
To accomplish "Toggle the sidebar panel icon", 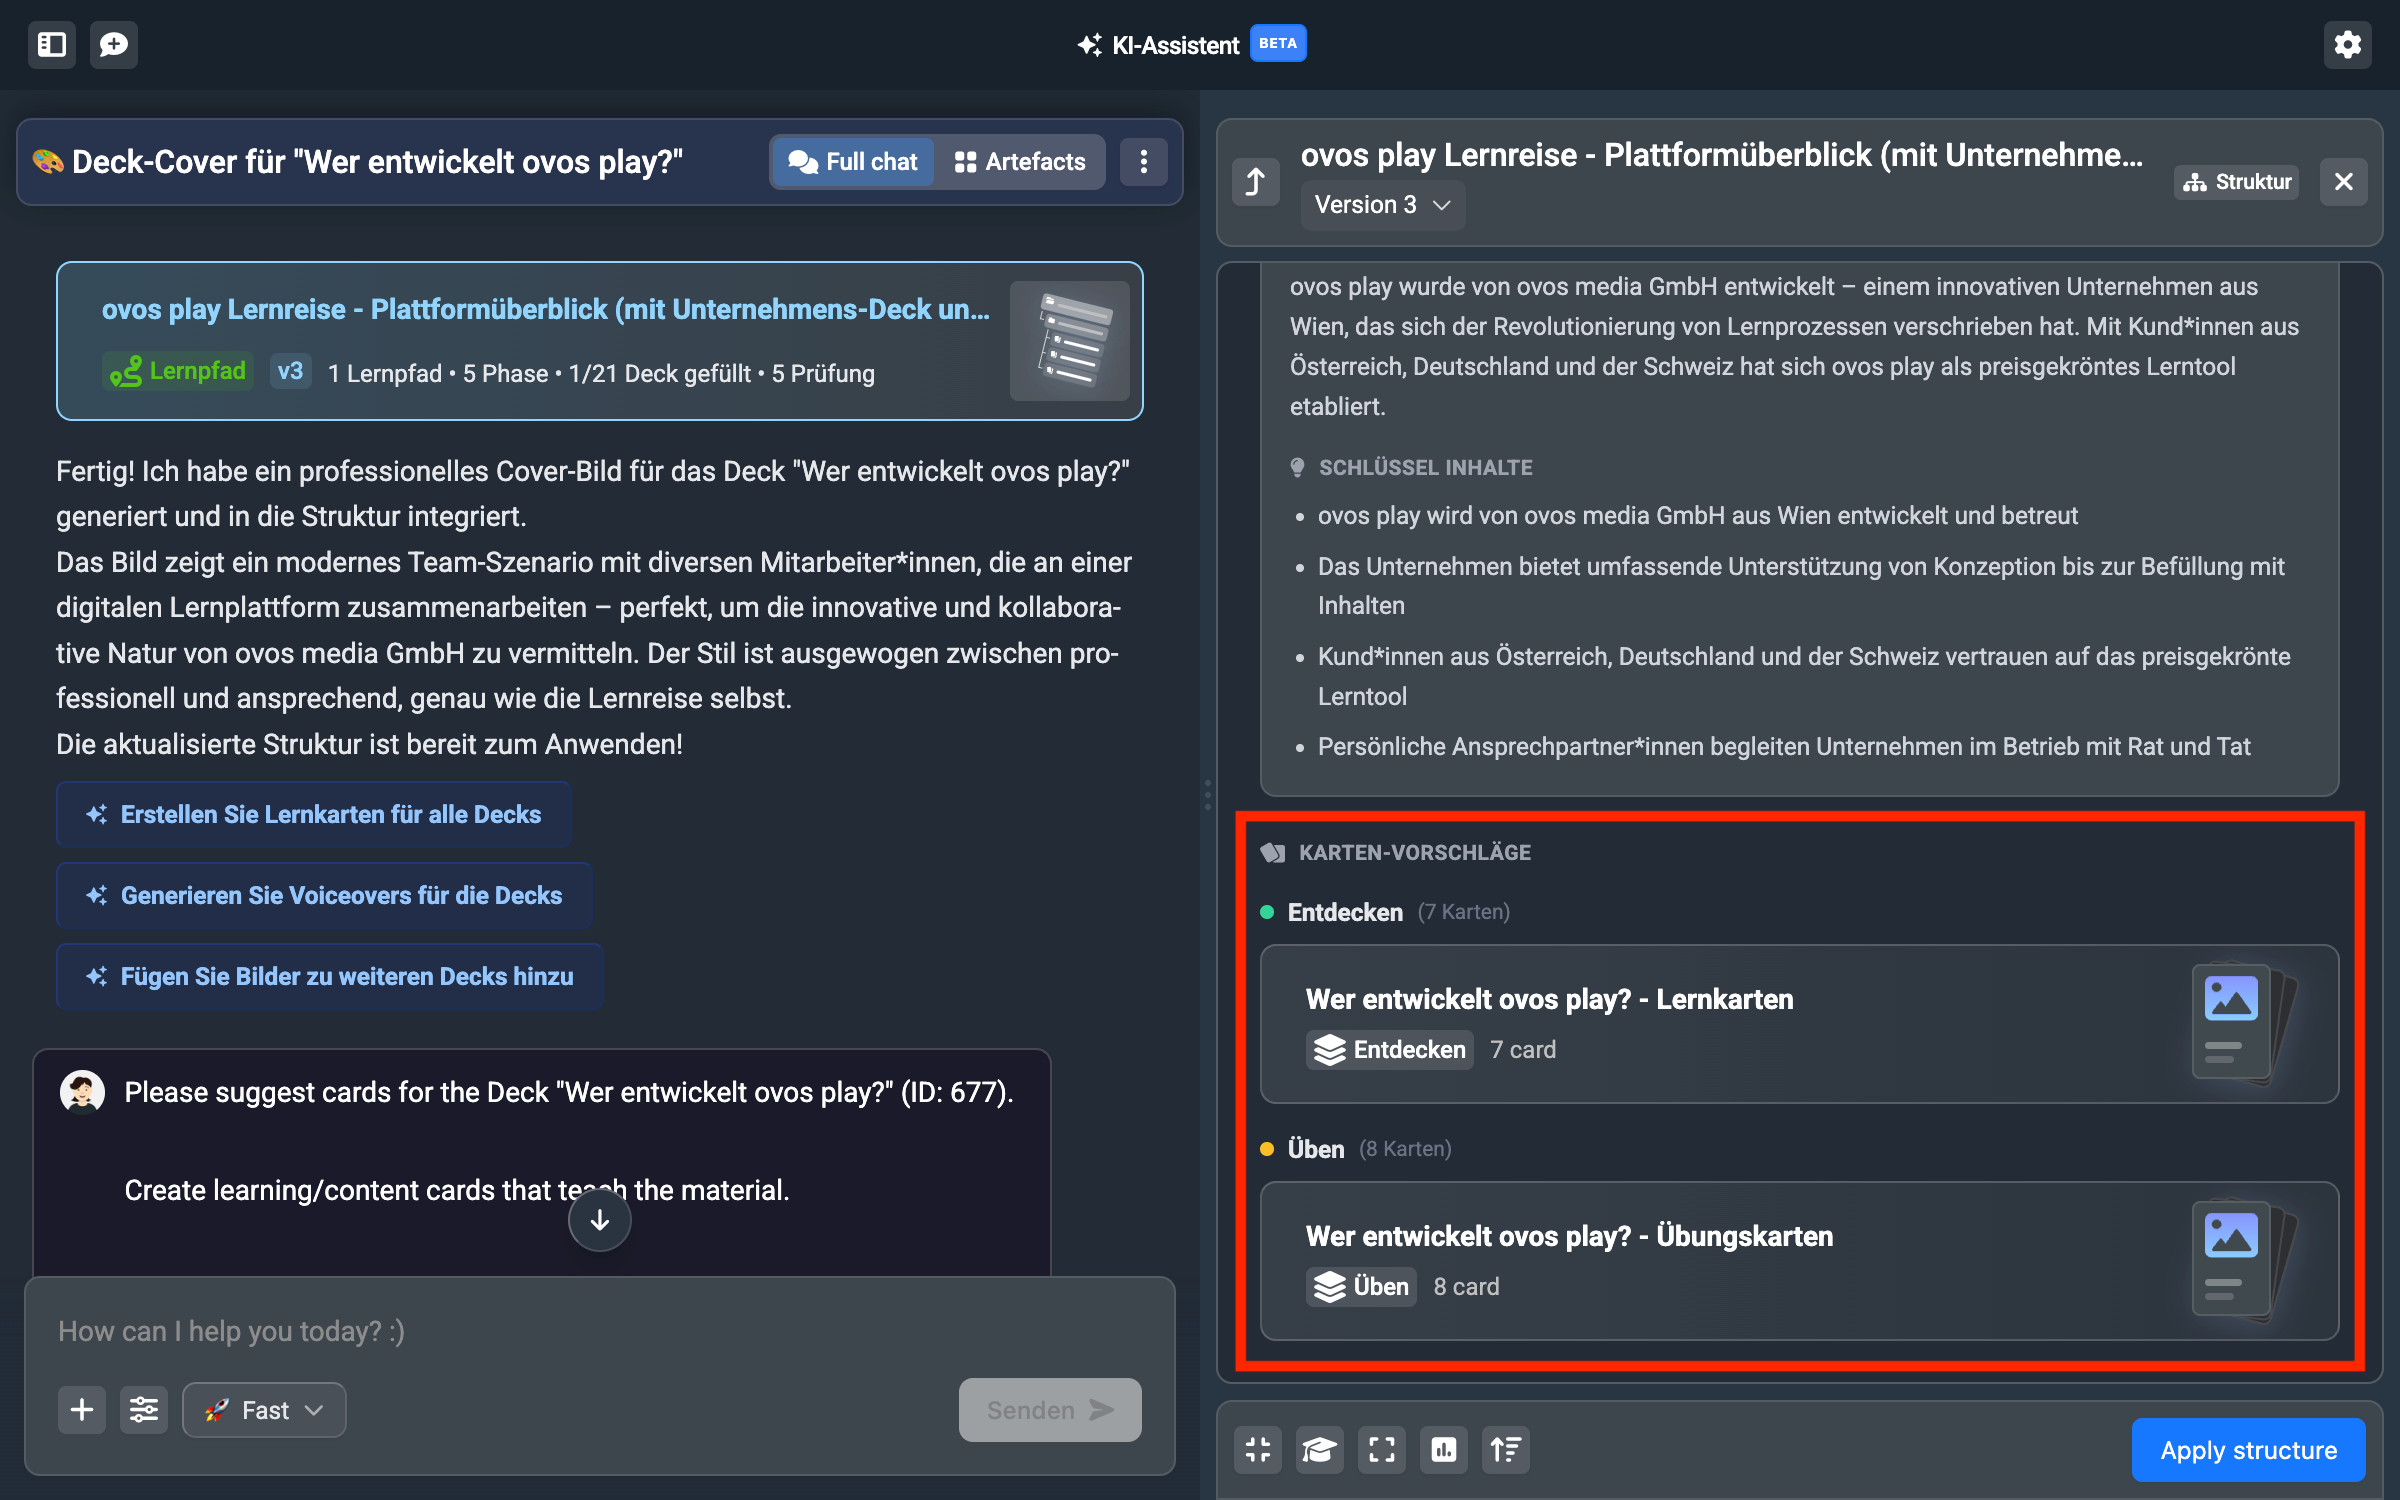I will [52, 45].
